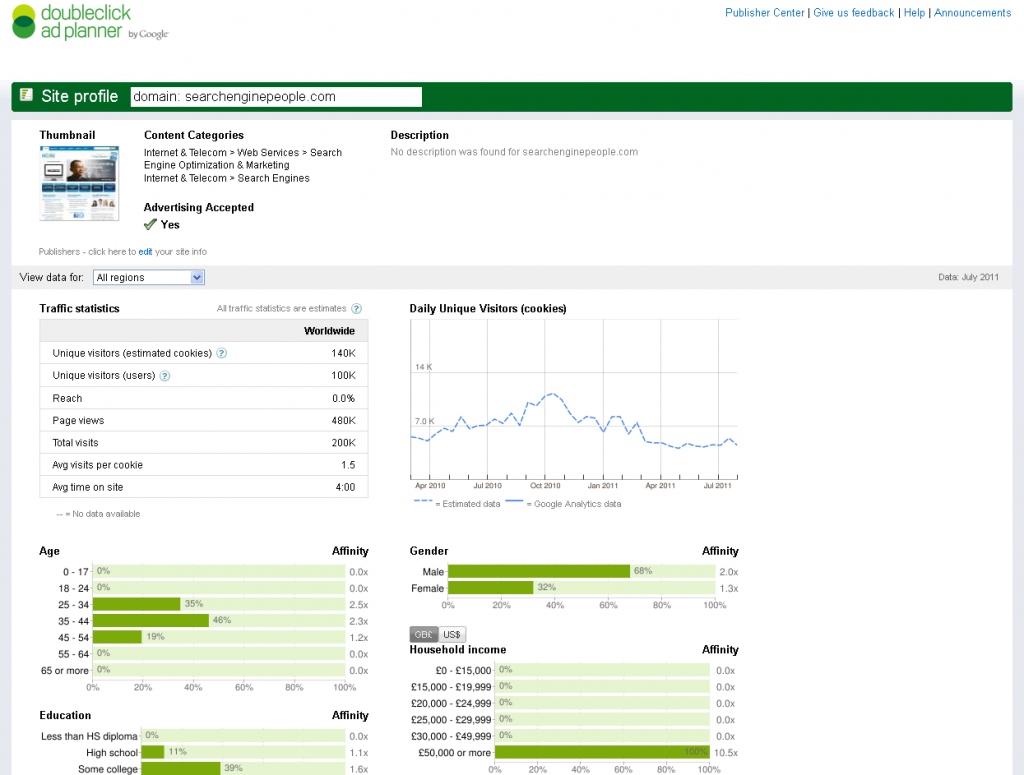Switch household income currency to GB£
Viewport: 1024px width, 775px height.
[423, 635]
